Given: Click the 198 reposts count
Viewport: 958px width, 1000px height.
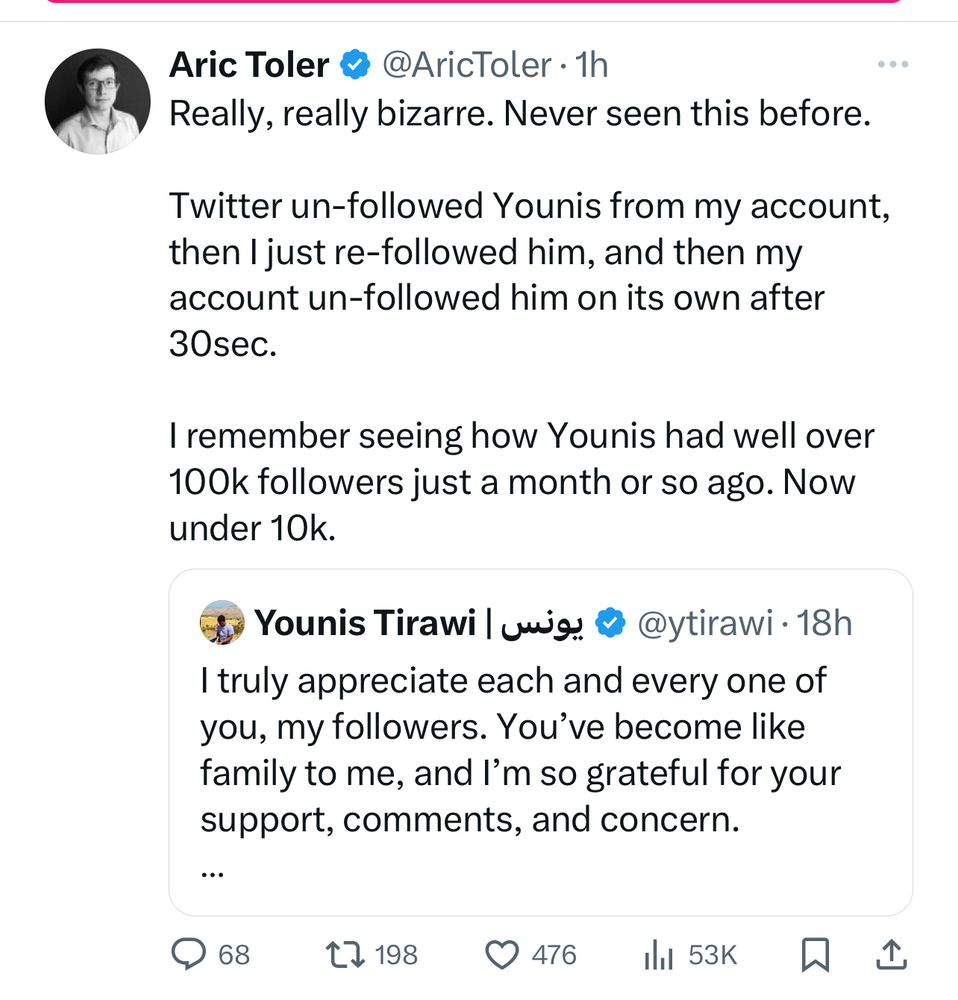Looking at the screenshot, I should tap(396, 955).
